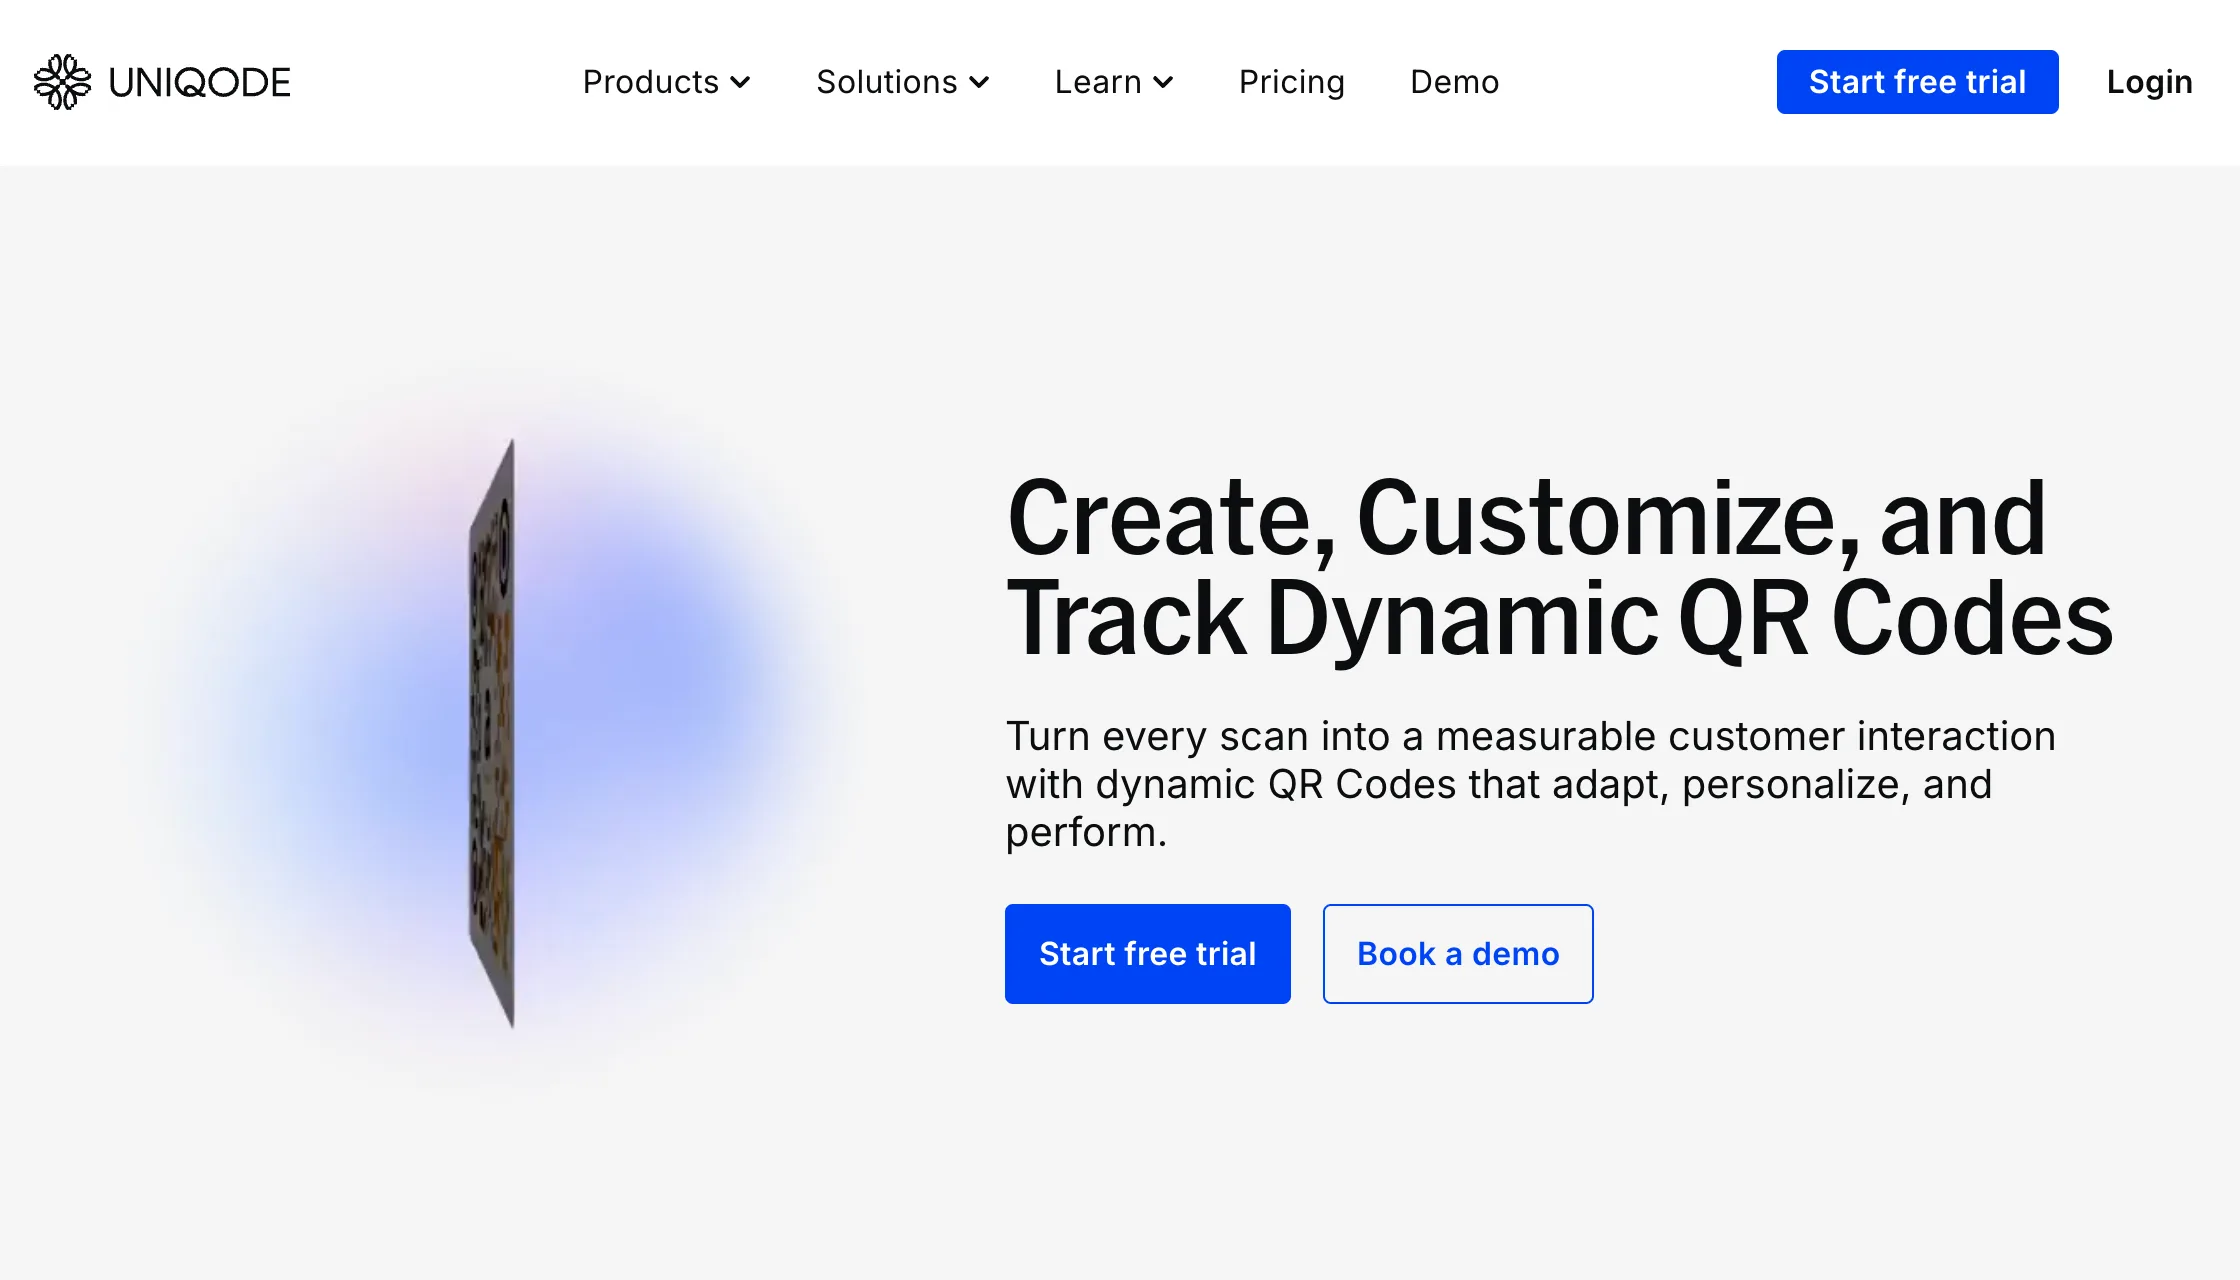Viewport: 2240px width, 1280px height.
Task: Click the headline about Dynamic QR Codes
Action: 1560,568
